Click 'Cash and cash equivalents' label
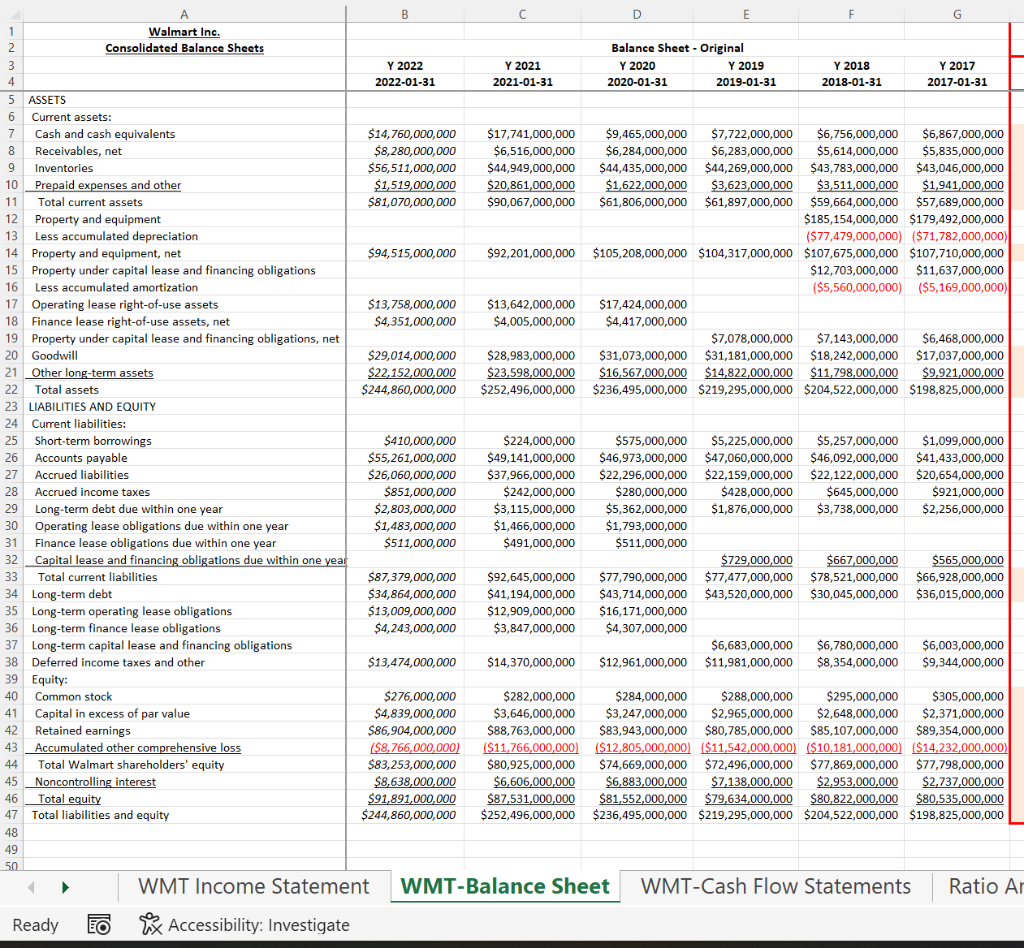 pyautogui.click(x=104, y=134)
